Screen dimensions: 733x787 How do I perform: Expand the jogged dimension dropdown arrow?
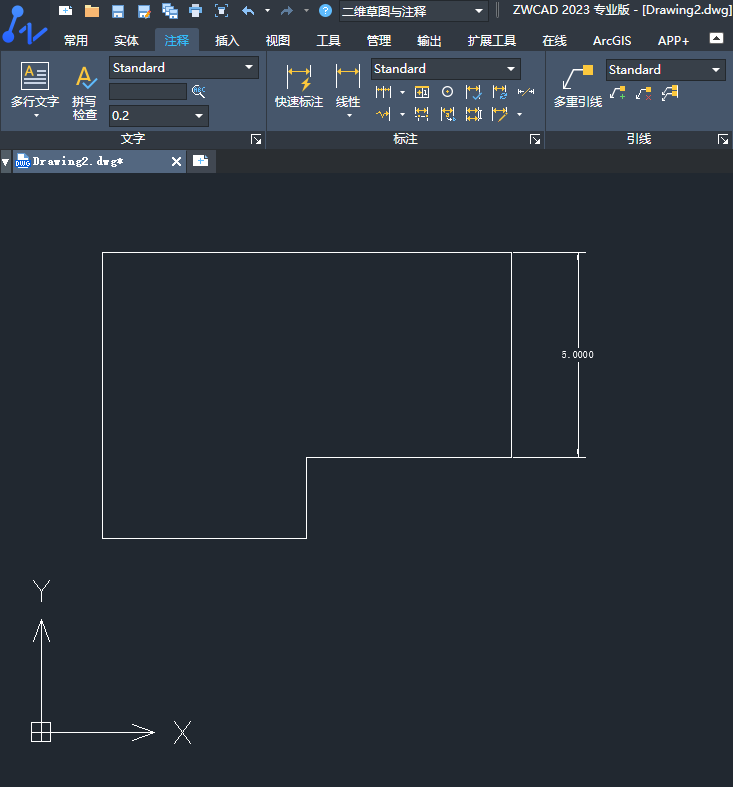point(402,115)
